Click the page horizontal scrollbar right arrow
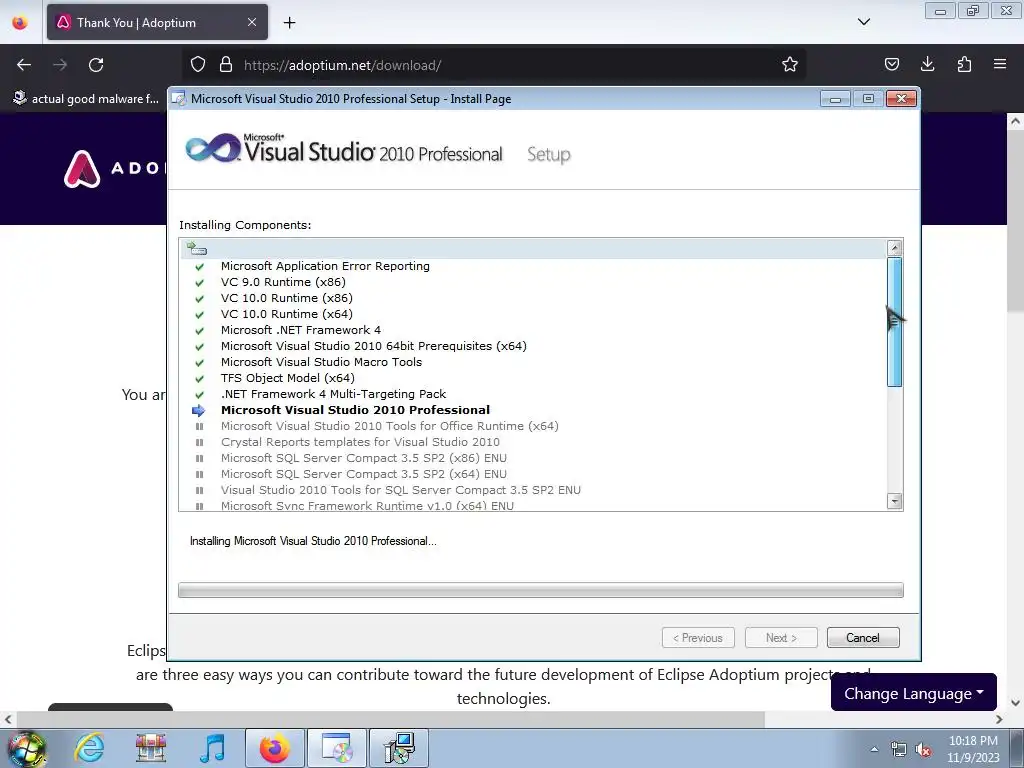 click(x=999, y=719)
